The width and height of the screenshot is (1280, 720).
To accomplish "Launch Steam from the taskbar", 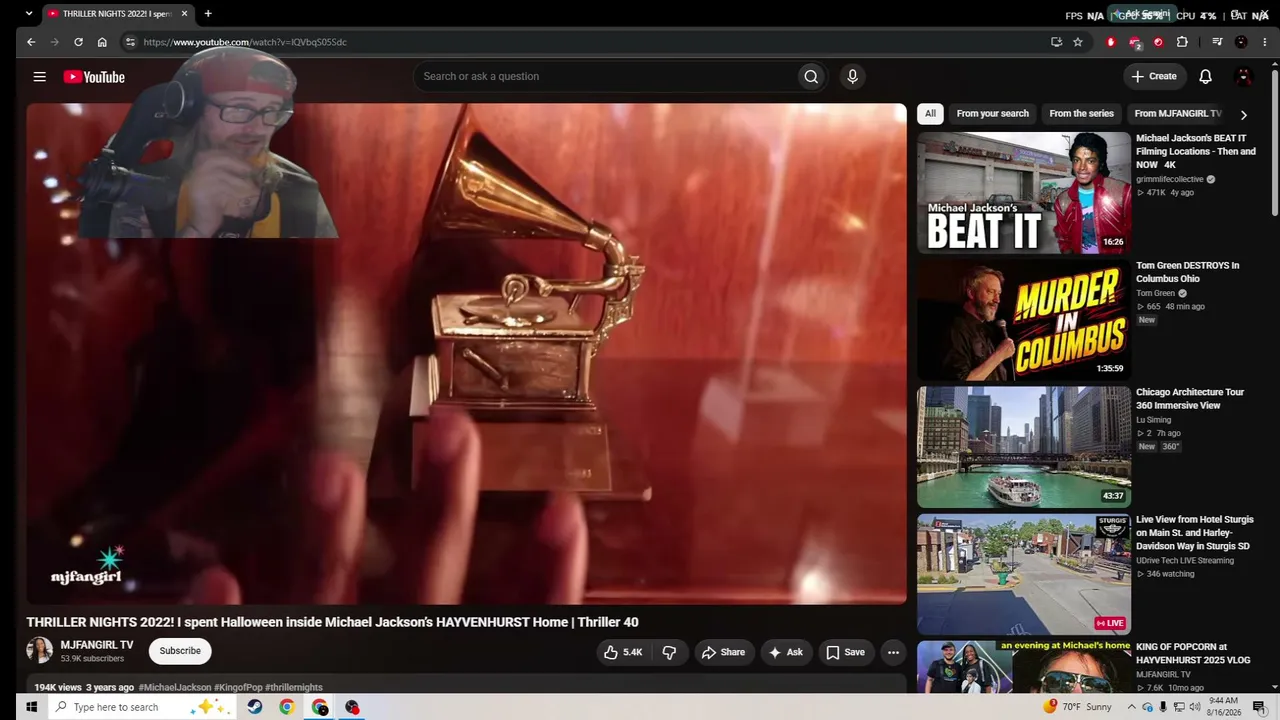I will click(255, 707).
